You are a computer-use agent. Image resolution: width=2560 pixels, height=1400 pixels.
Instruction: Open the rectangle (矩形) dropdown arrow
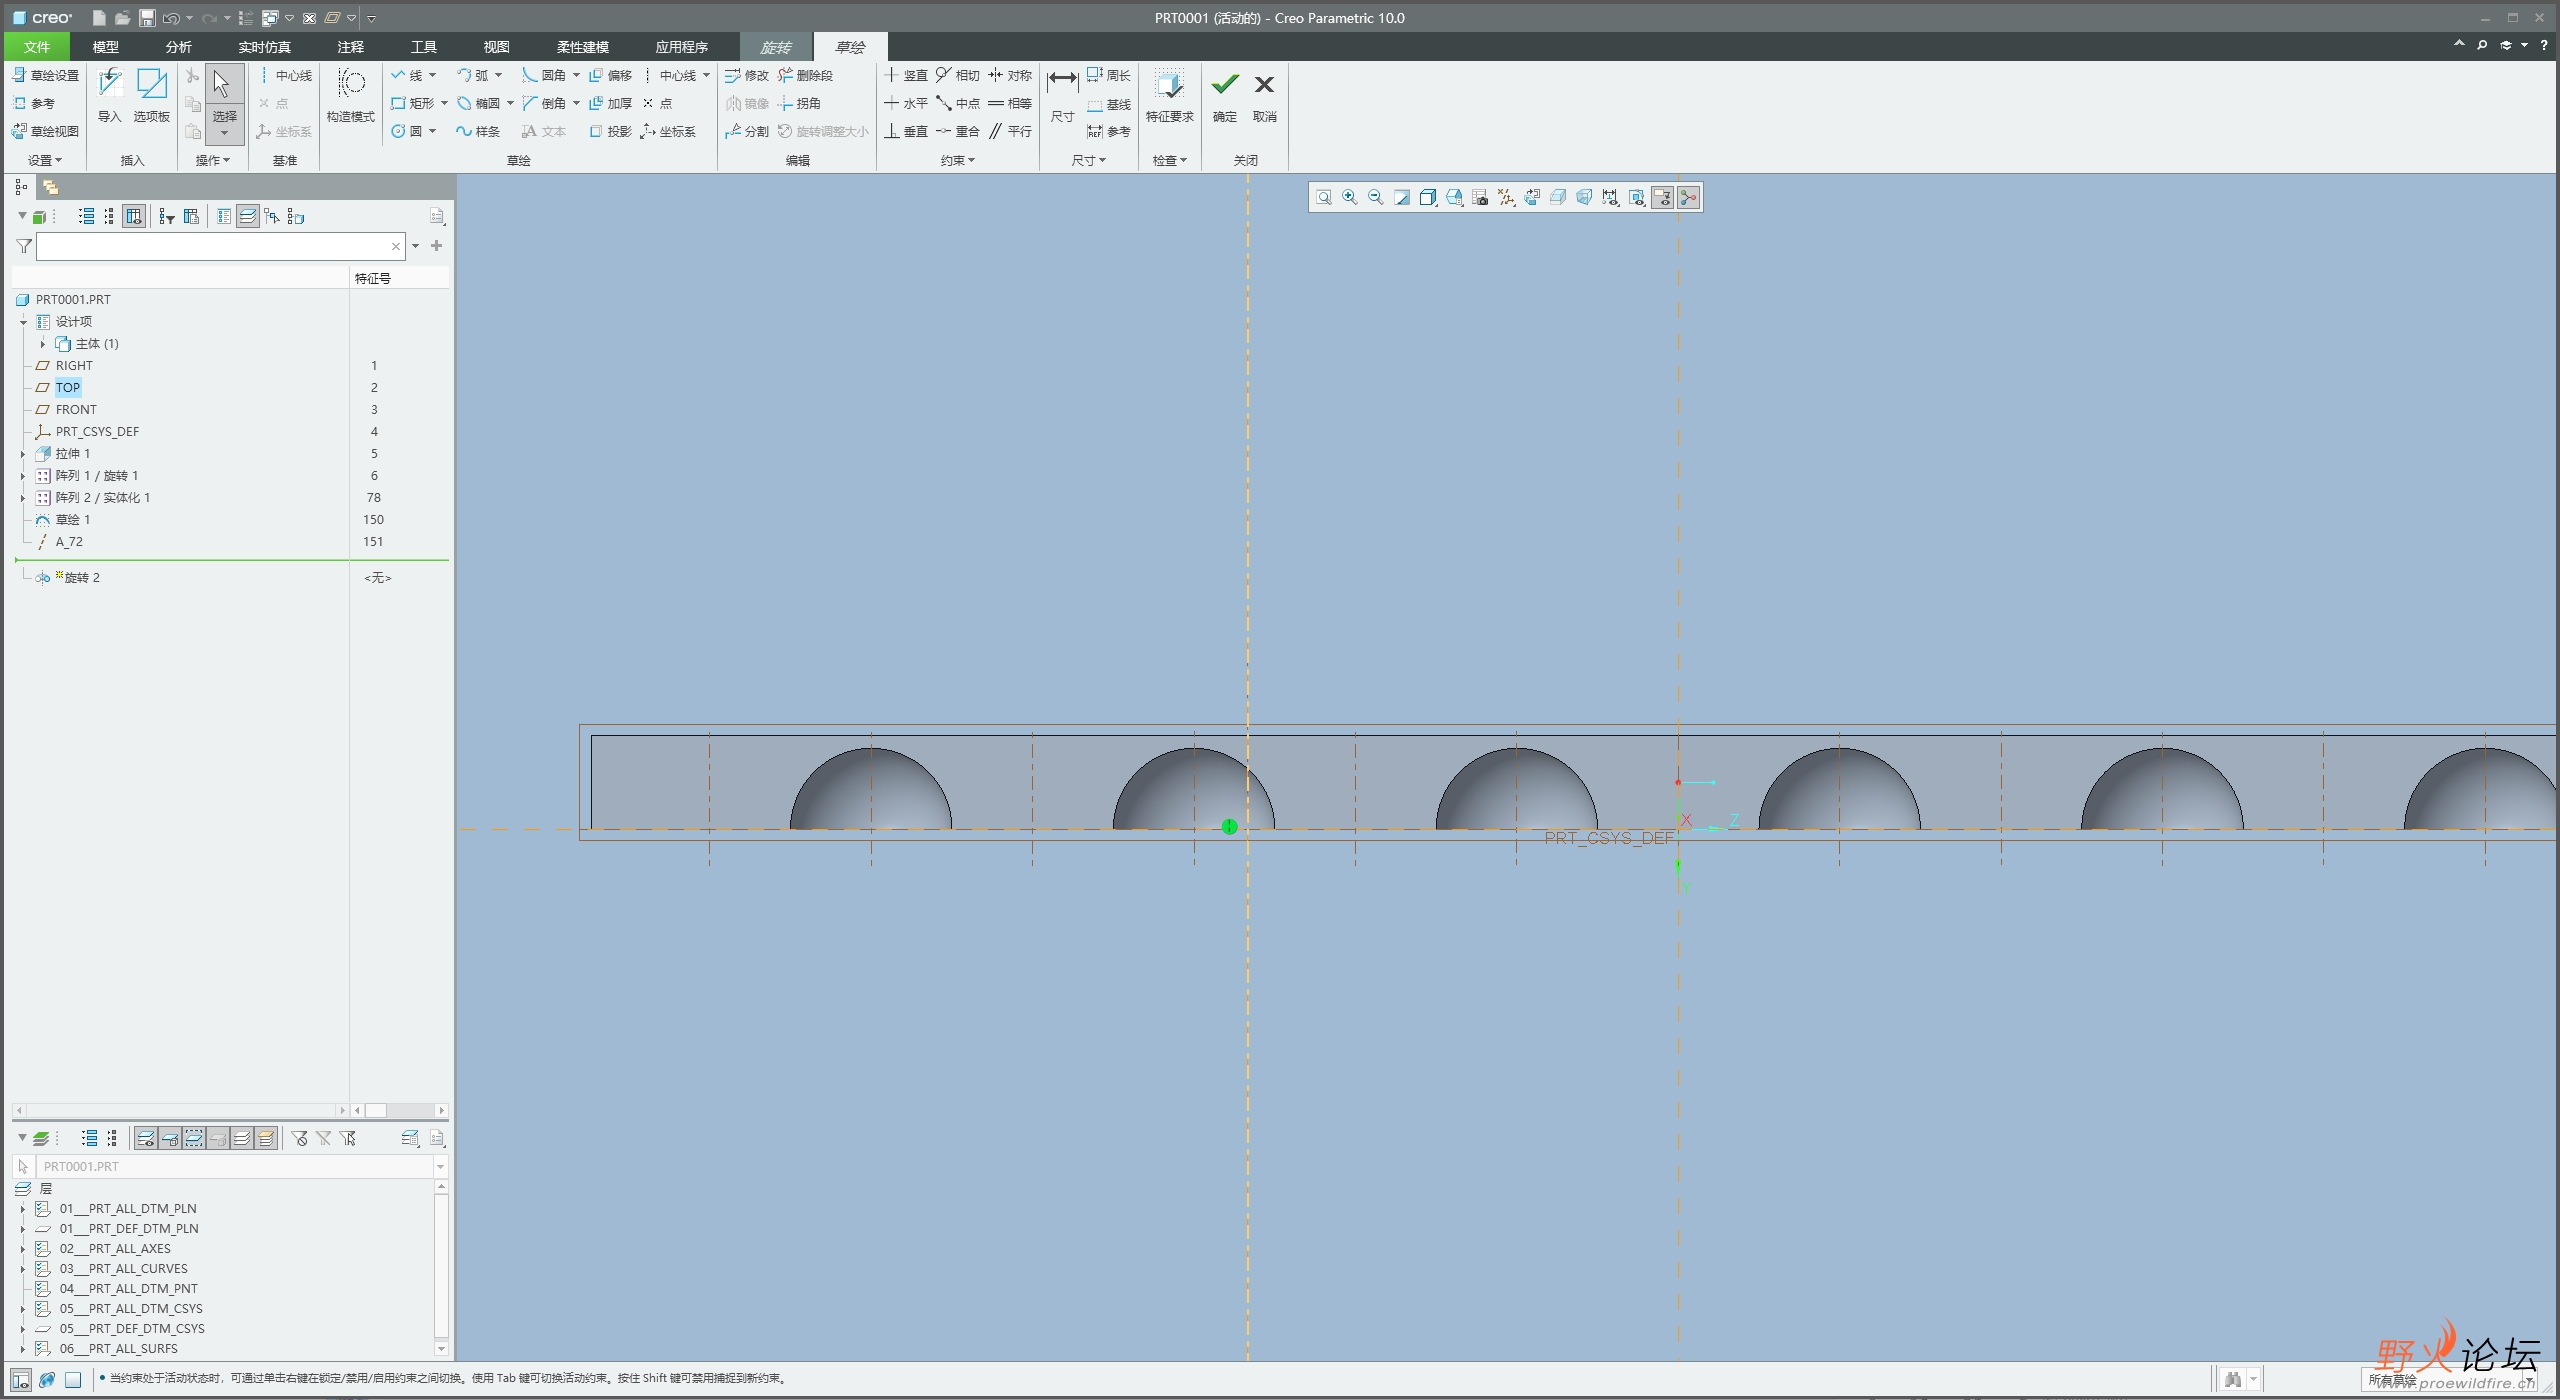coord(445,103)
